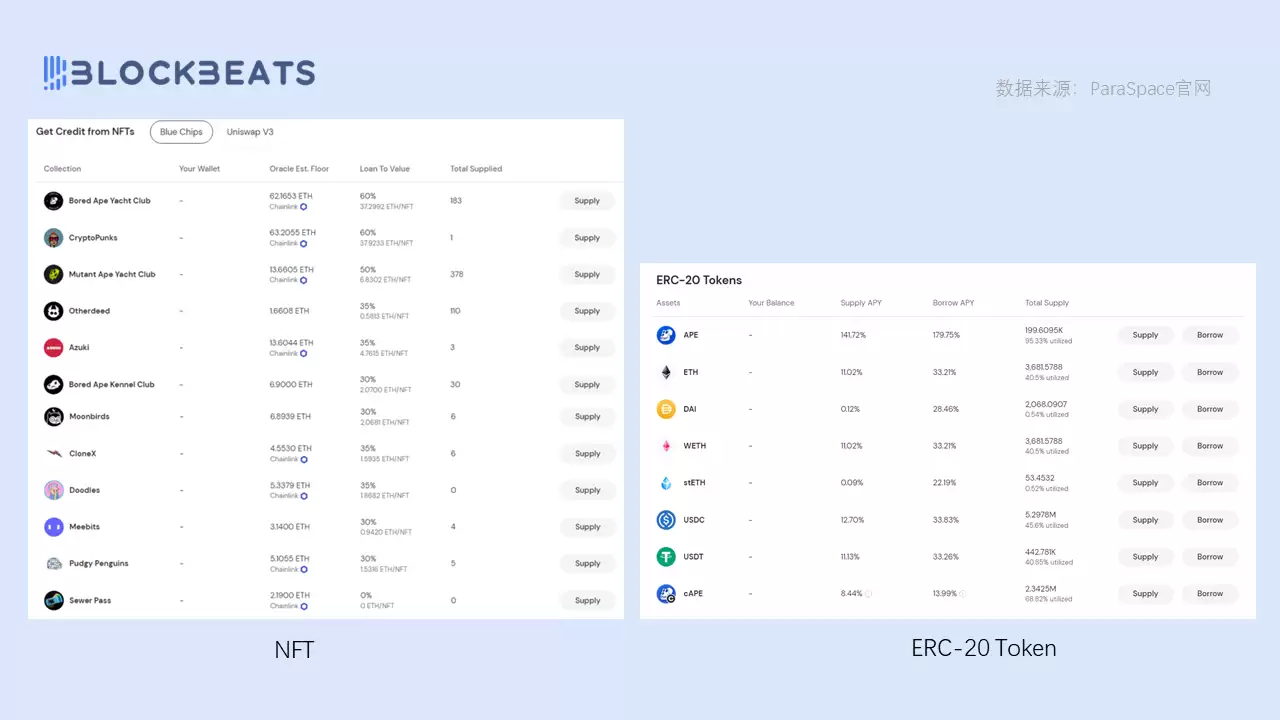
Task: Click the Borrow APY column header
Action: pyautogui.click(x=954, y=303)
